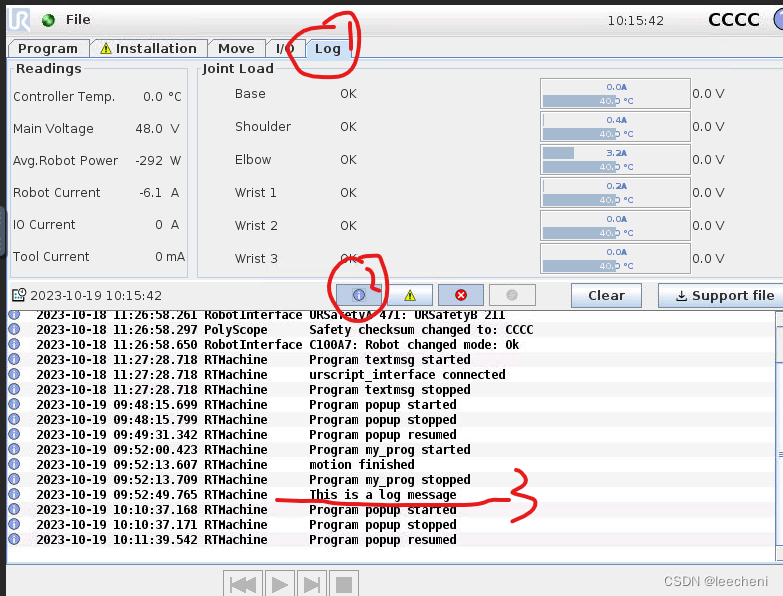Viewport: 783px width, 596px height.
Task: Select 'urscript_interface connected' log entry
Action: coord(391,375)
